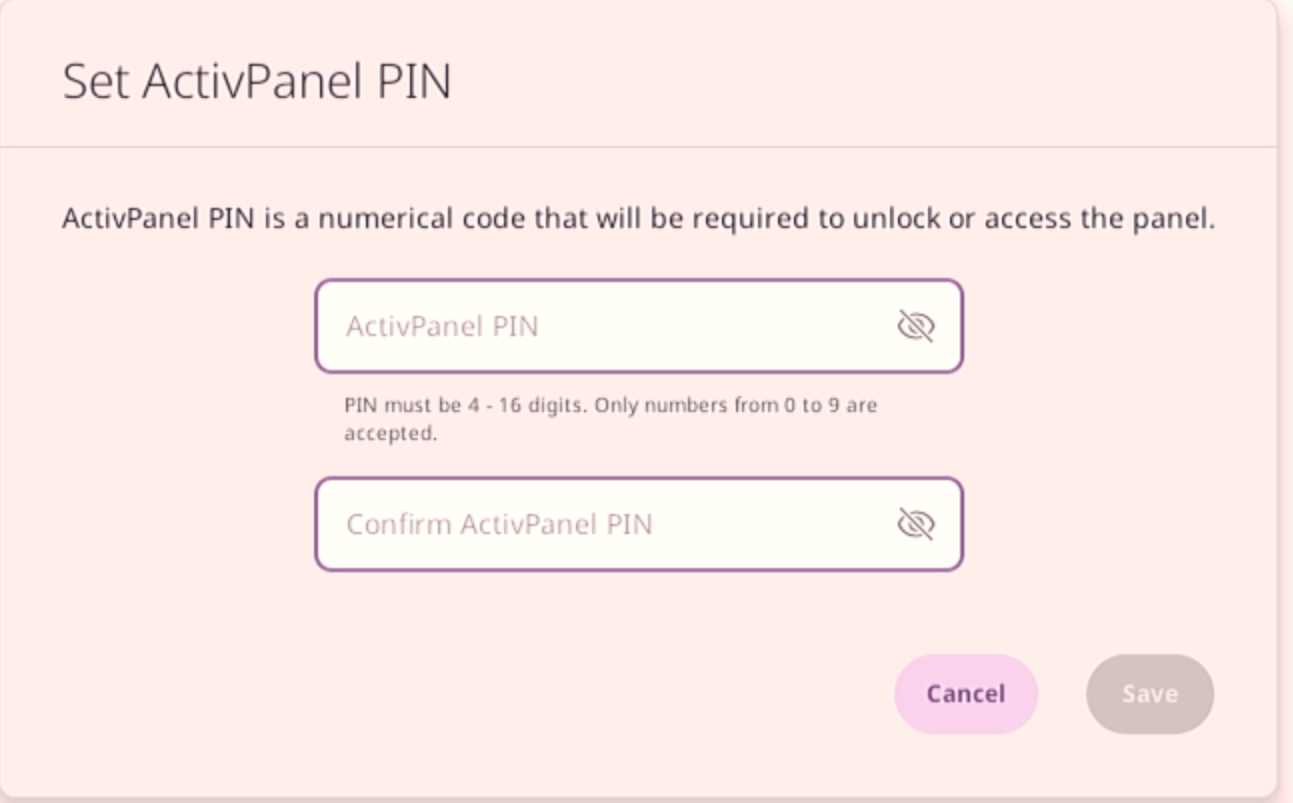Screen dimensions: 1293x803
Task: Click the crossed-out eye icon on the first field
Action: pos(915,325)
